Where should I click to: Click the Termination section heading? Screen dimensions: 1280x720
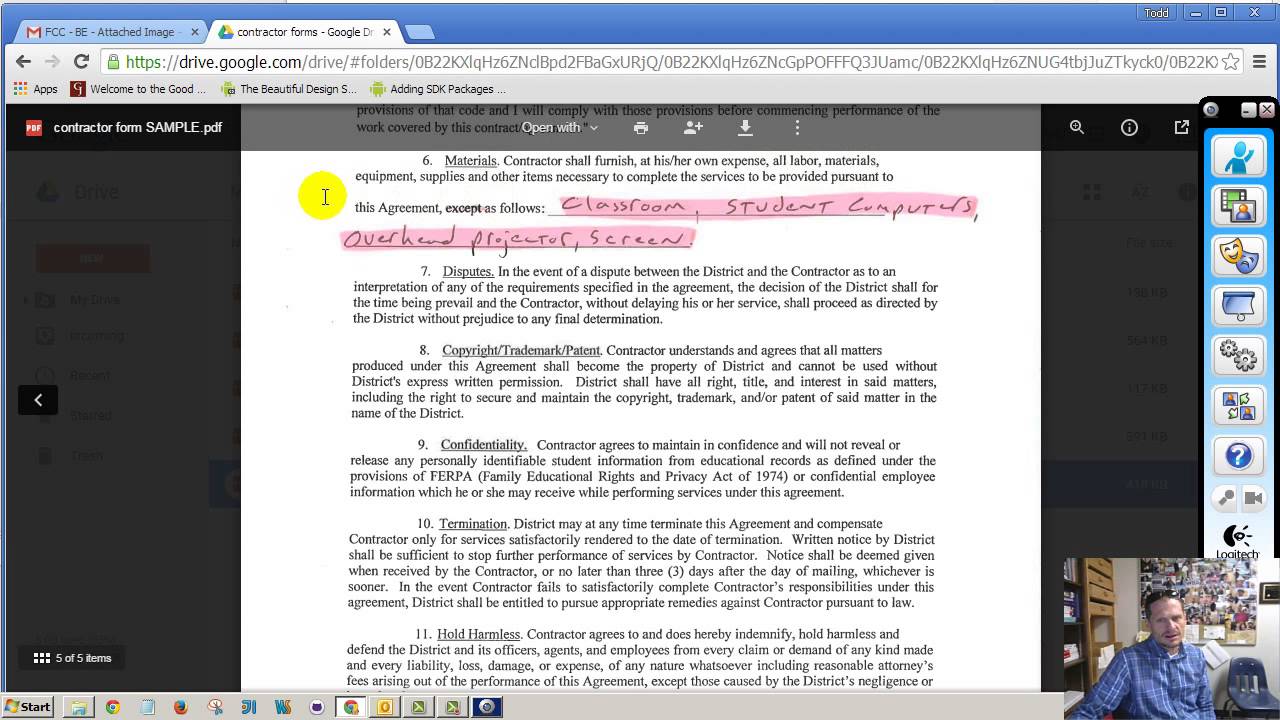(x=473, y=524)
